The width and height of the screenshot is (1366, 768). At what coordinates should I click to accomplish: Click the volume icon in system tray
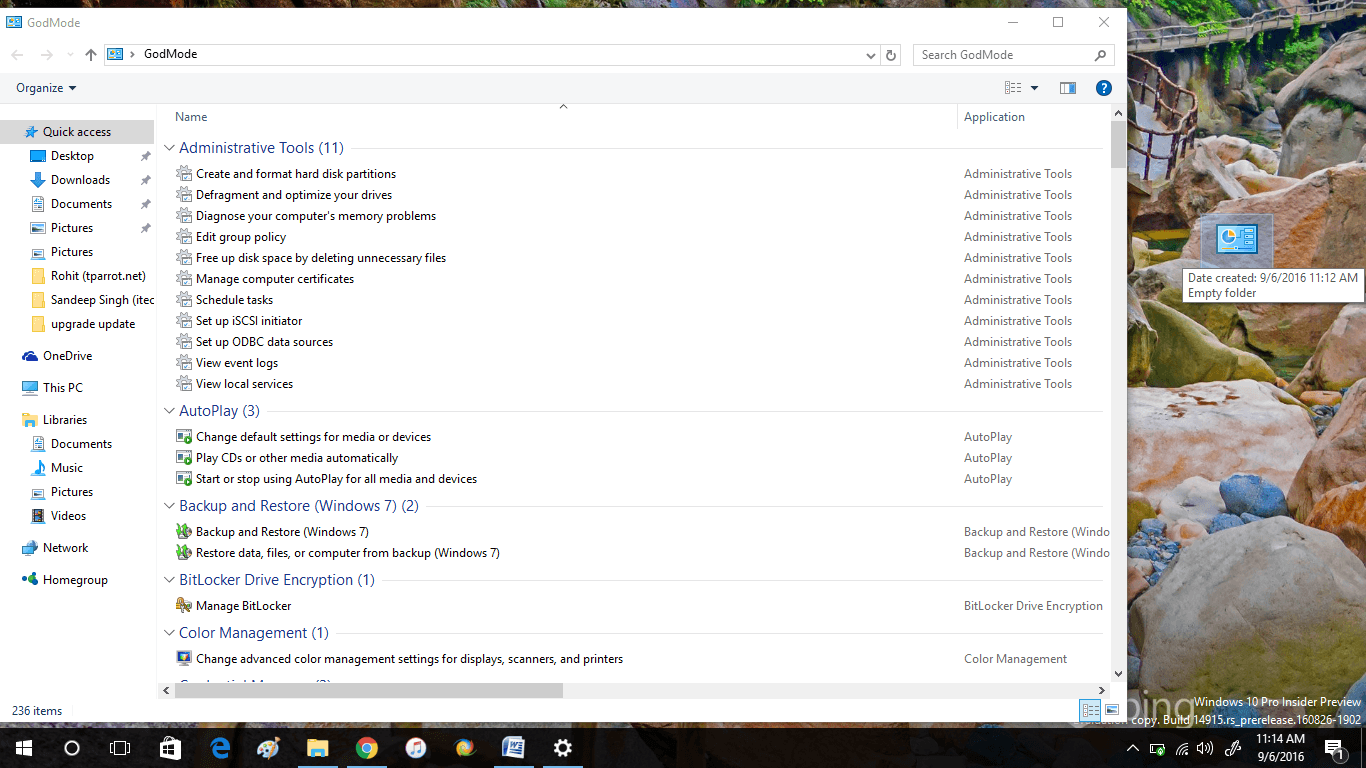1204,748
